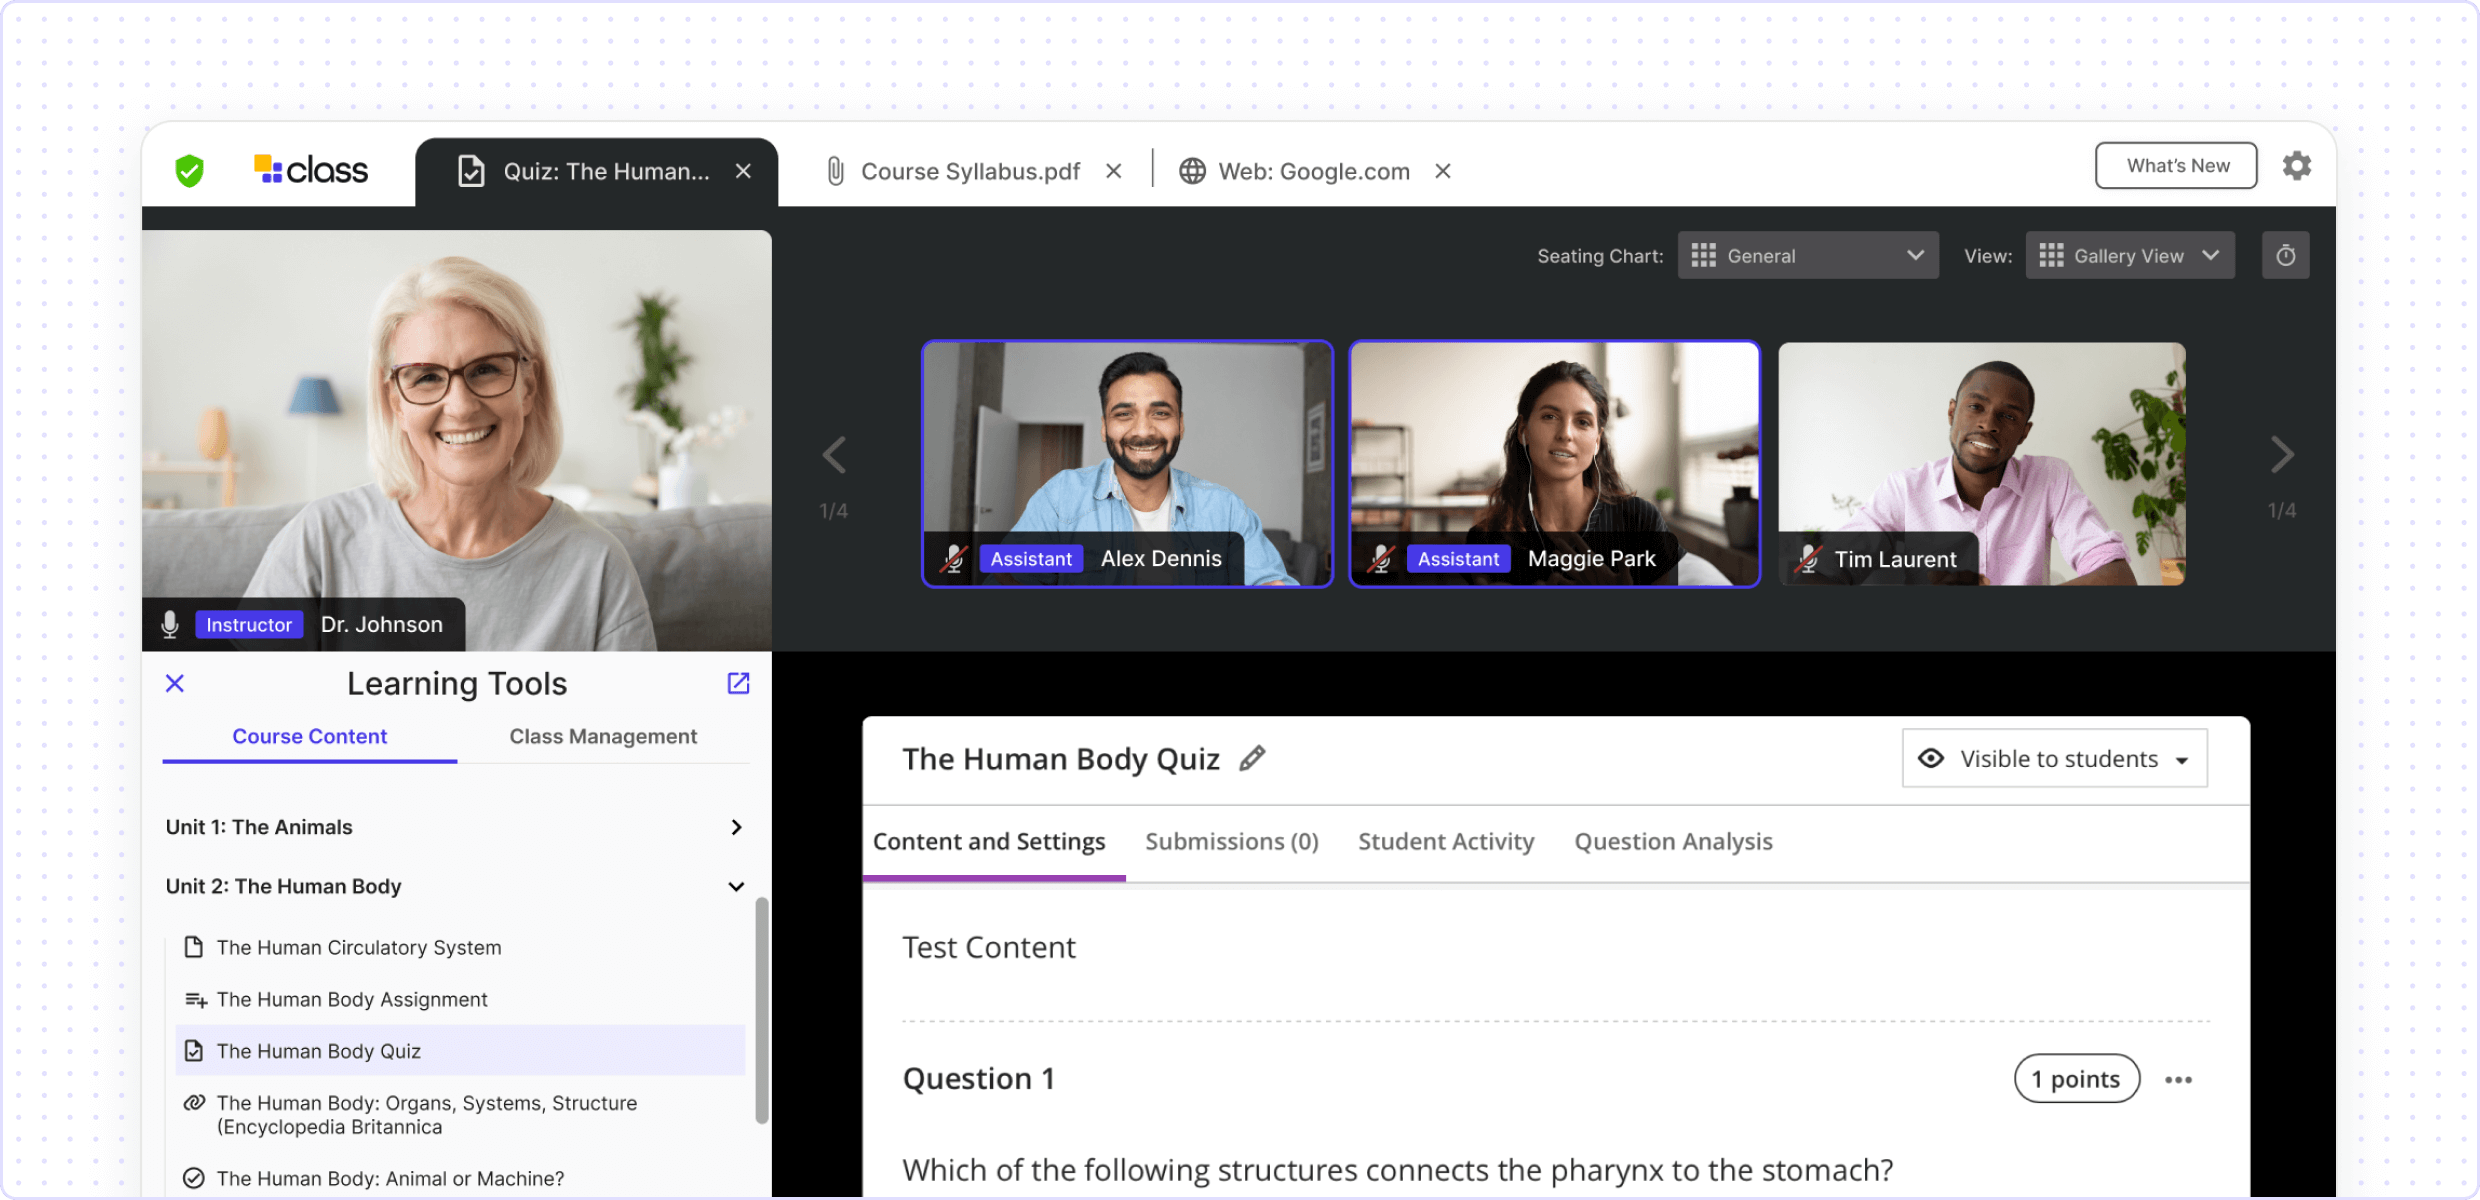
Task: Open the Submissions (0) tab
Action: pos(1231,842)
